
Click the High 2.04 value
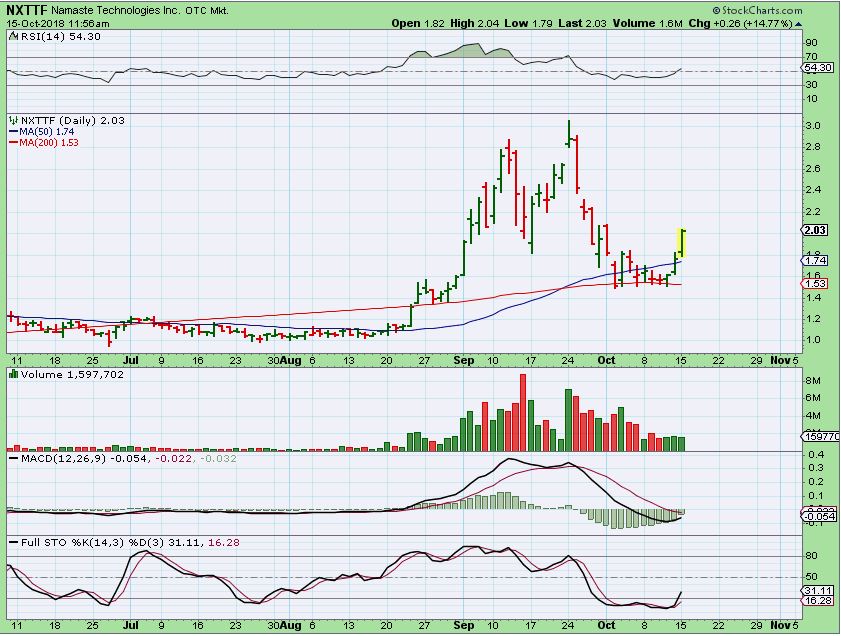(x=475, y=24)
